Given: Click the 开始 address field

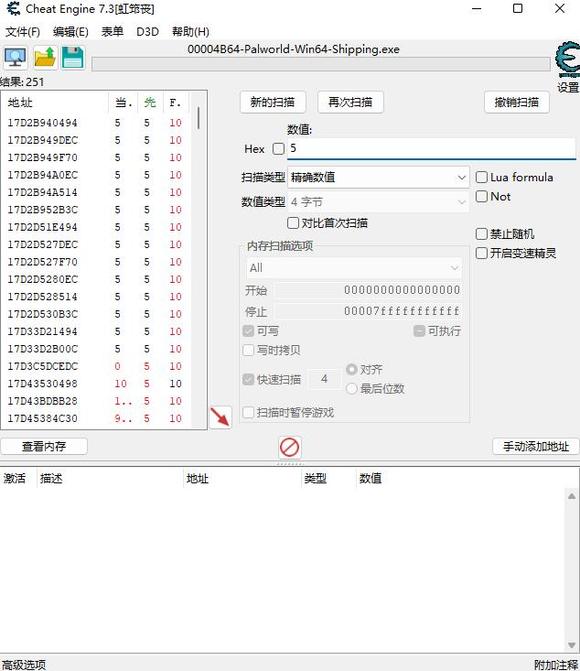Looking at the screenshot, I should pos(369,290).
